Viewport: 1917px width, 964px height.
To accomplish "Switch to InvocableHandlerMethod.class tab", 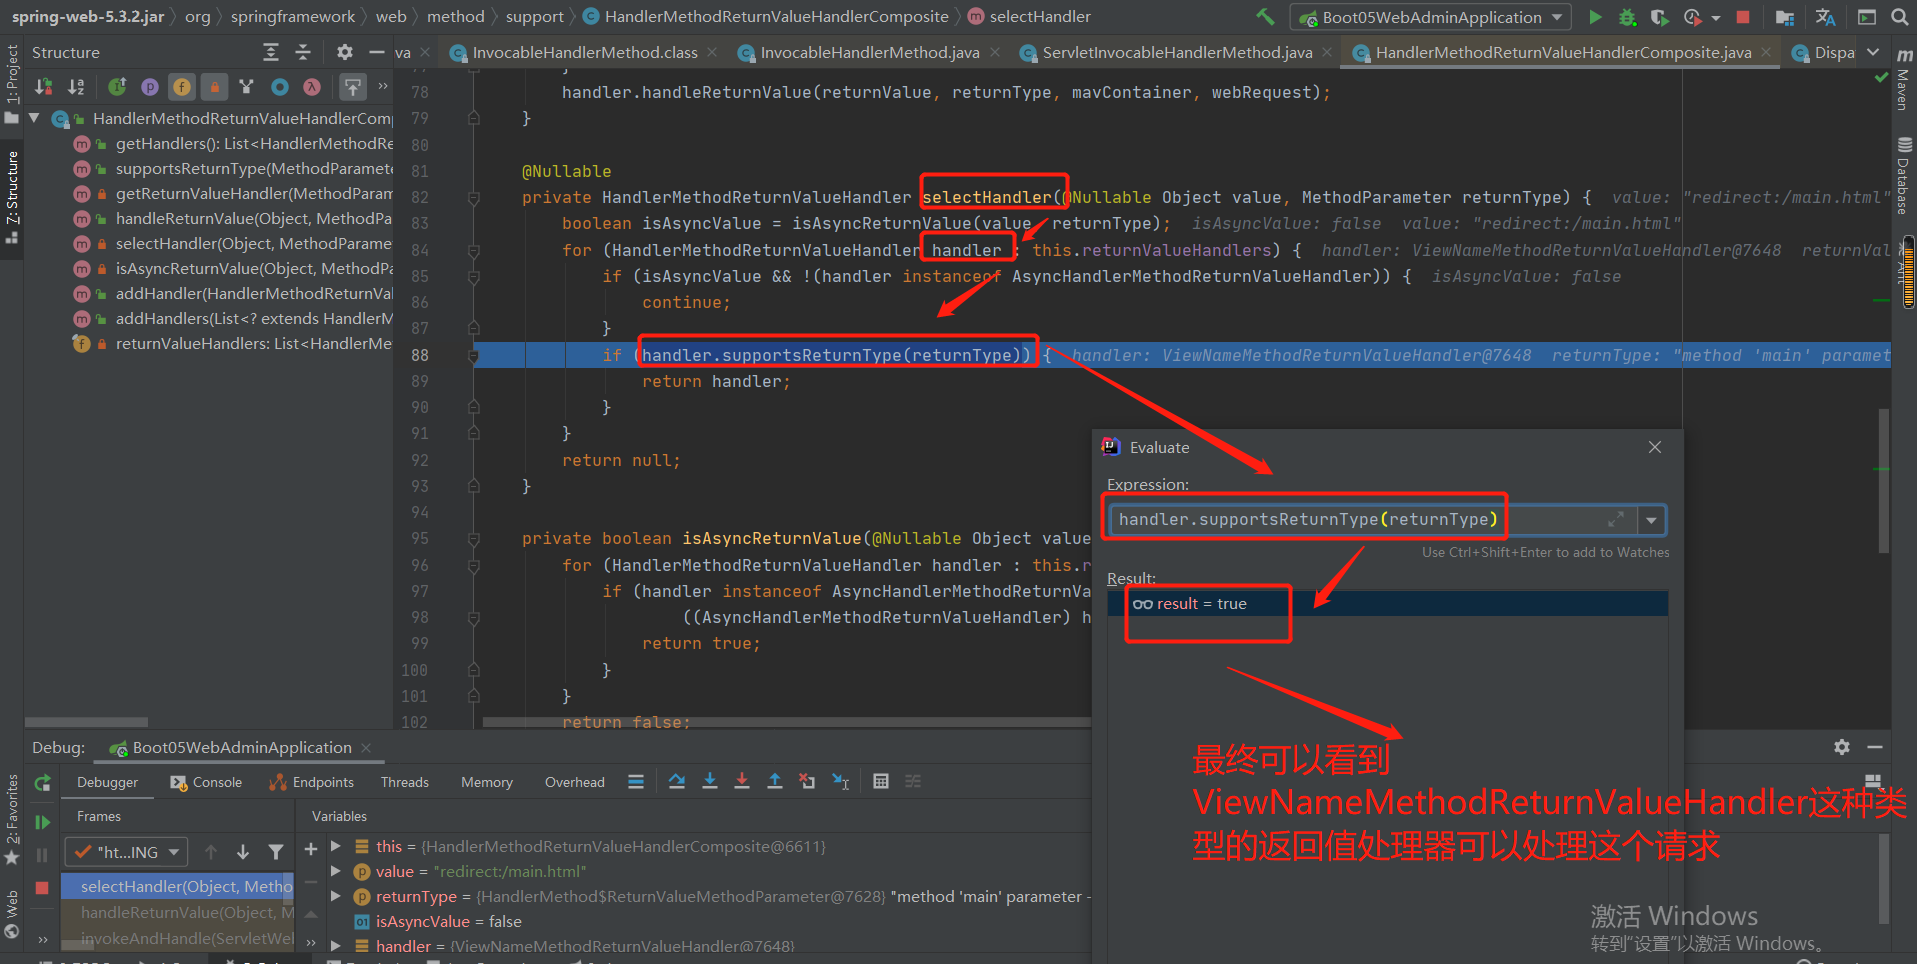I will pos(584,52).
